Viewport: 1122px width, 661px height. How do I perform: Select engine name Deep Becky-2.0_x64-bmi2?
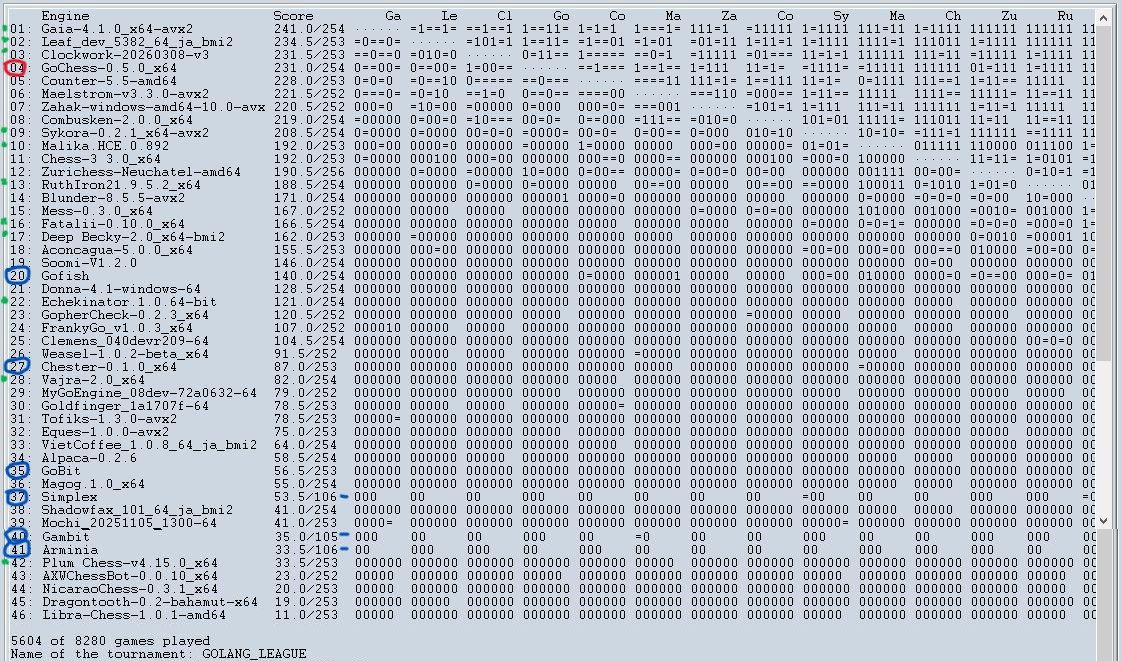[x=133, y=237]
